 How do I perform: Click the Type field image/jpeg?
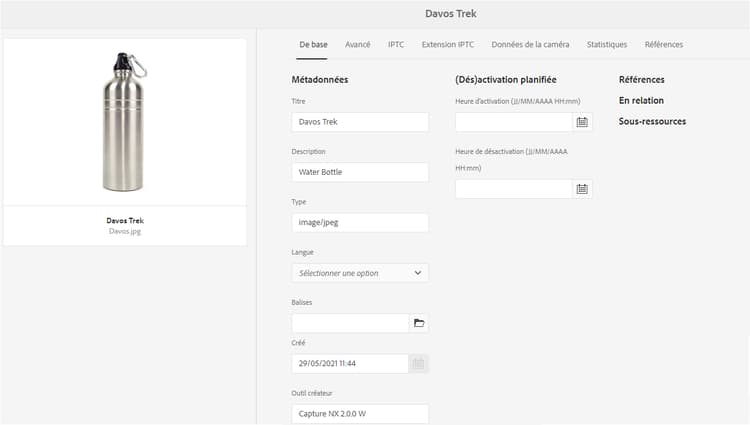pos(360,222)
